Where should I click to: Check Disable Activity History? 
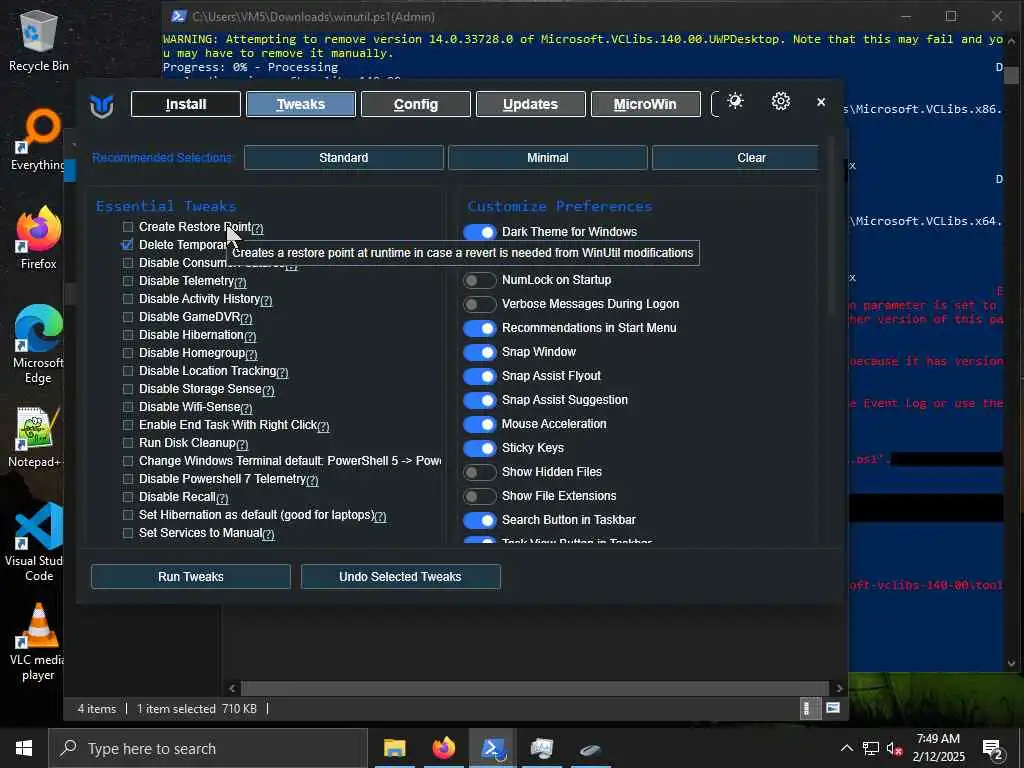click(128, 298)
